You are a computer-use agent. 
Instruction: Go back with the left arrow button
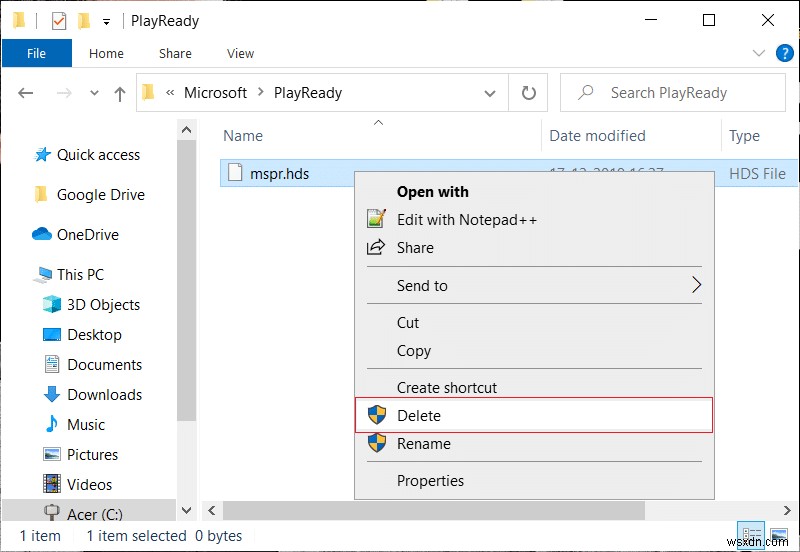(x=26, y=93)
